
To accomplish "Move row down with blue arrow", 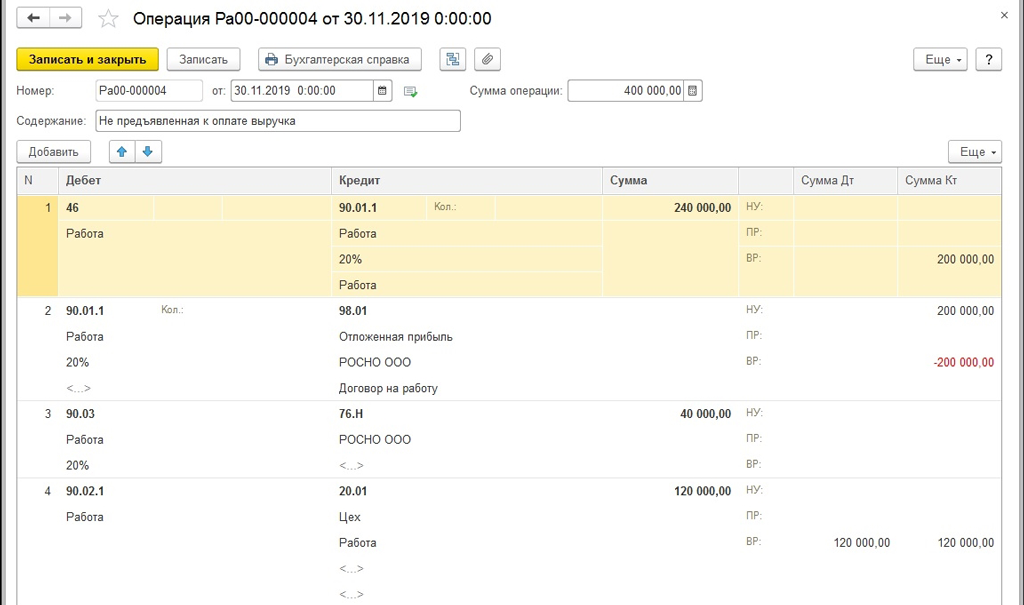I will coord(147,152).
